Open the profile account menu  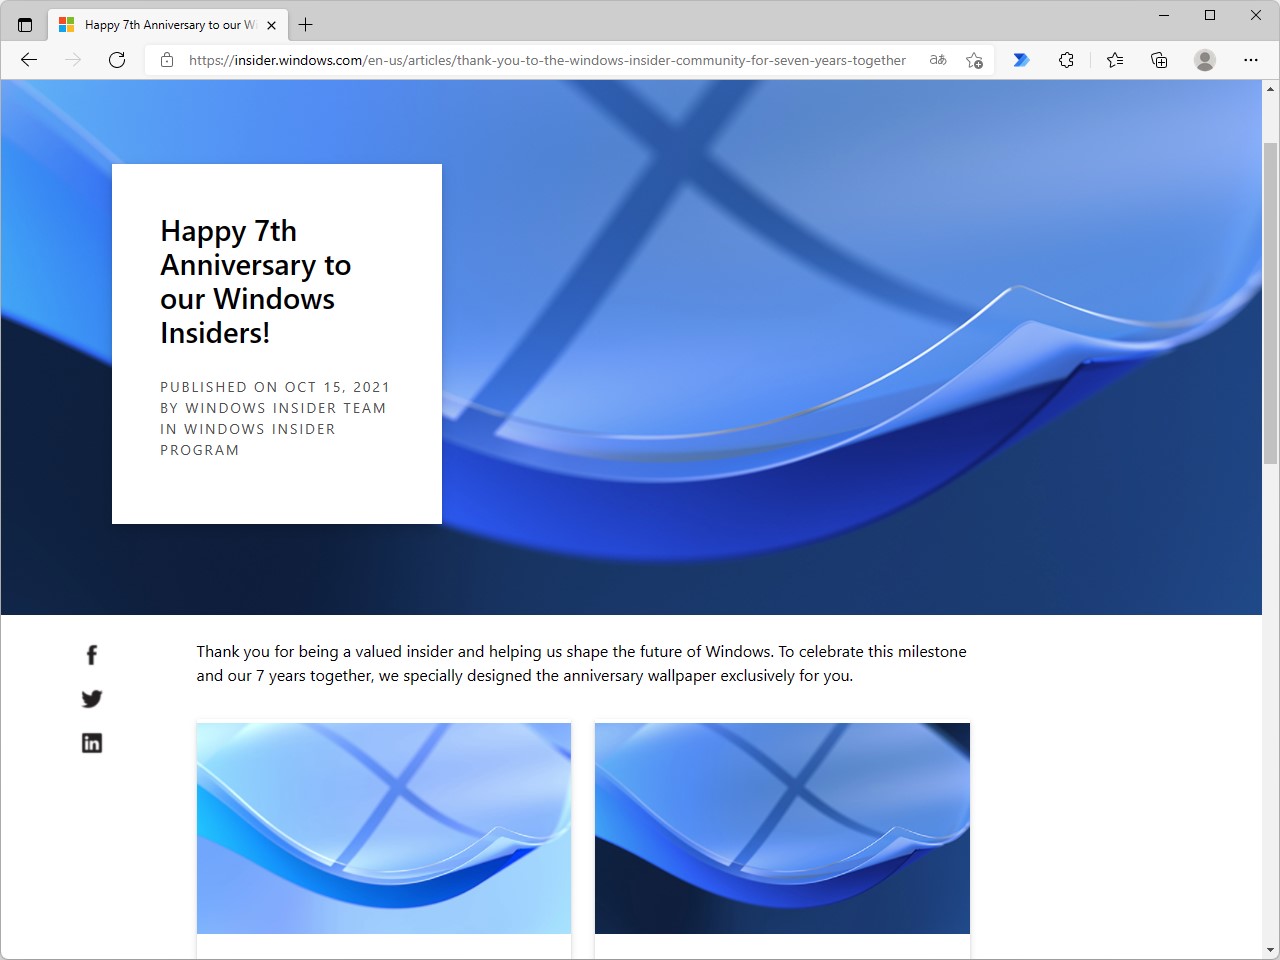coord(1204,60)
